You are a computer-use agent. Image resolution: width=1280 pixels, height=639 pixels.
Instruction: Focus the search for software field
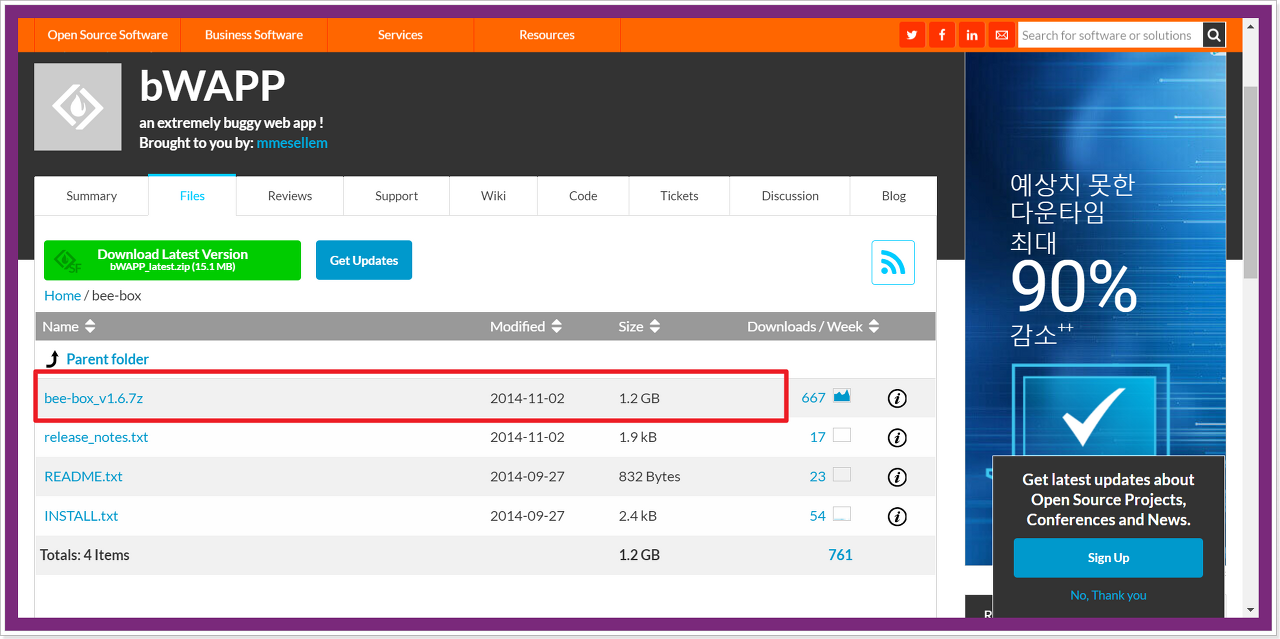coord(1110,35)
